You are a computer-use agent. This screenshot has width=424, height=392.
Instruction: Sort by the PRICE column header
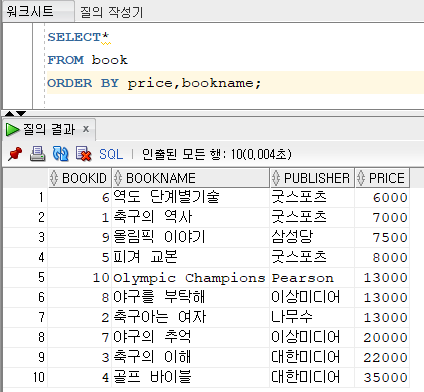382,178
